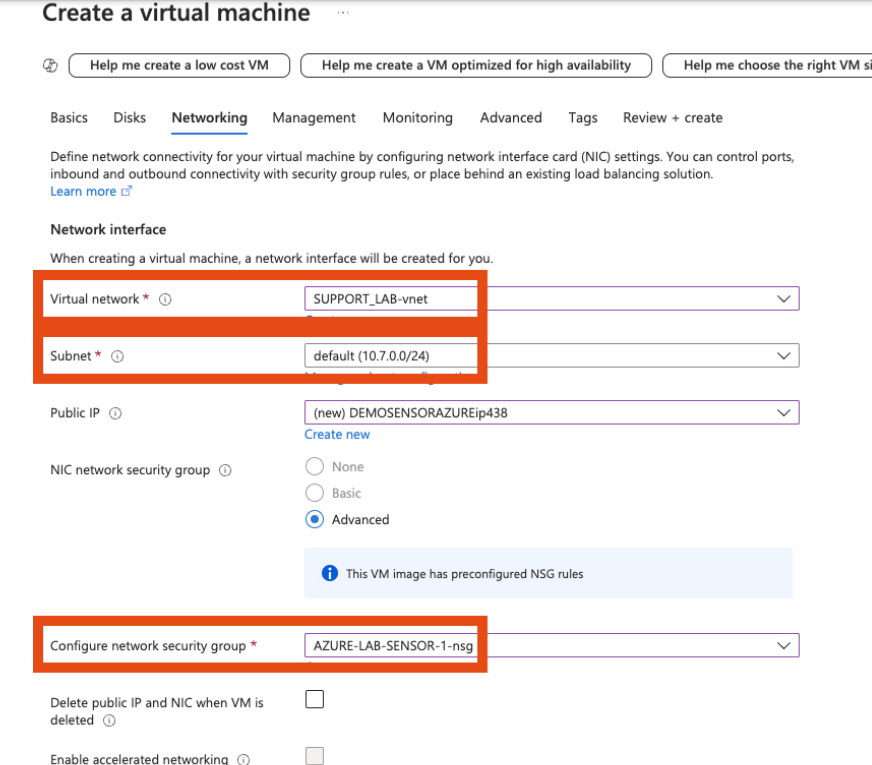This screenshot has width=872, height=765.
Task: Open the Networking tab
Action: click(x=209, y=118)
